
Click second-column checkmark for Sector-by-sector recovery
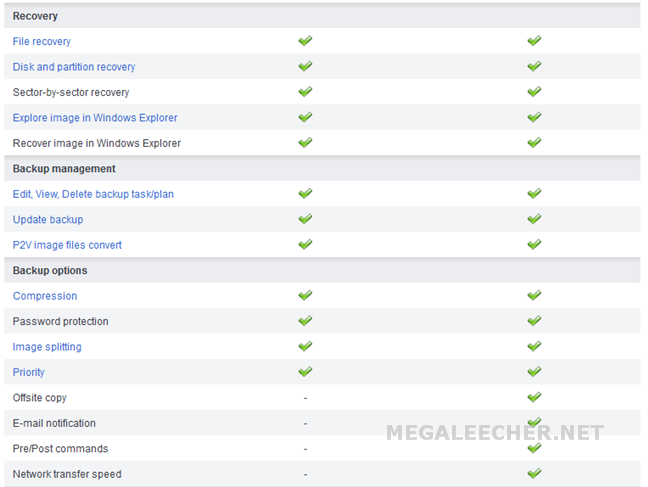tap(534, 91)
